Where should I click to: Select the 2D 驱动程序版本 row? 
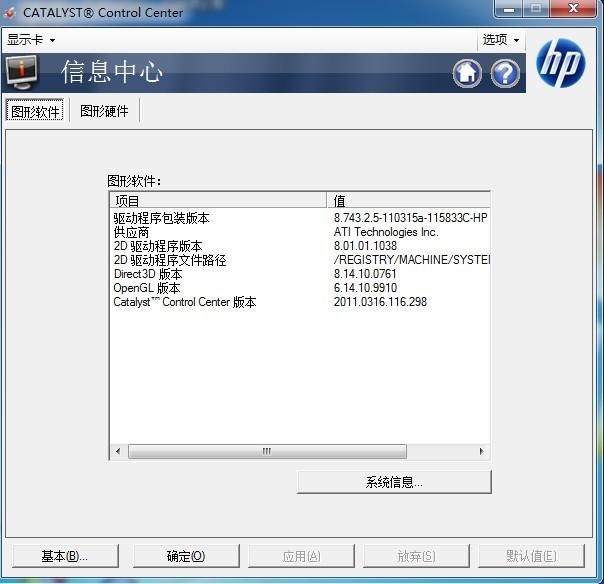(x=300, y=246)
